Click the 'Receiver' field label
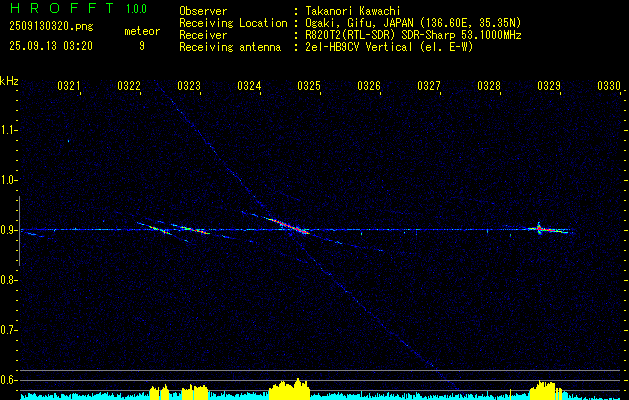Viewport: 629px width, 400px height. (x=203, y=35)
